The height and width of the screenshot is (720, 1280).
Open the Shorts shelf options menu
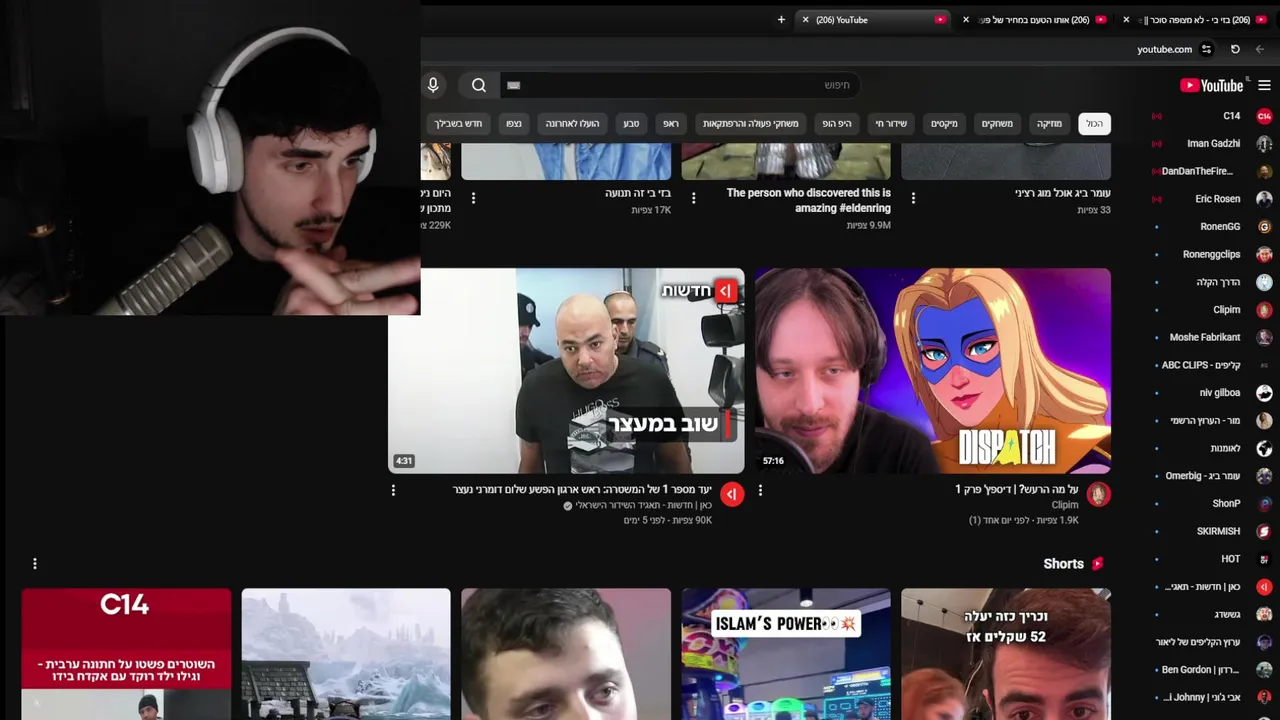[x=35, y=564]
